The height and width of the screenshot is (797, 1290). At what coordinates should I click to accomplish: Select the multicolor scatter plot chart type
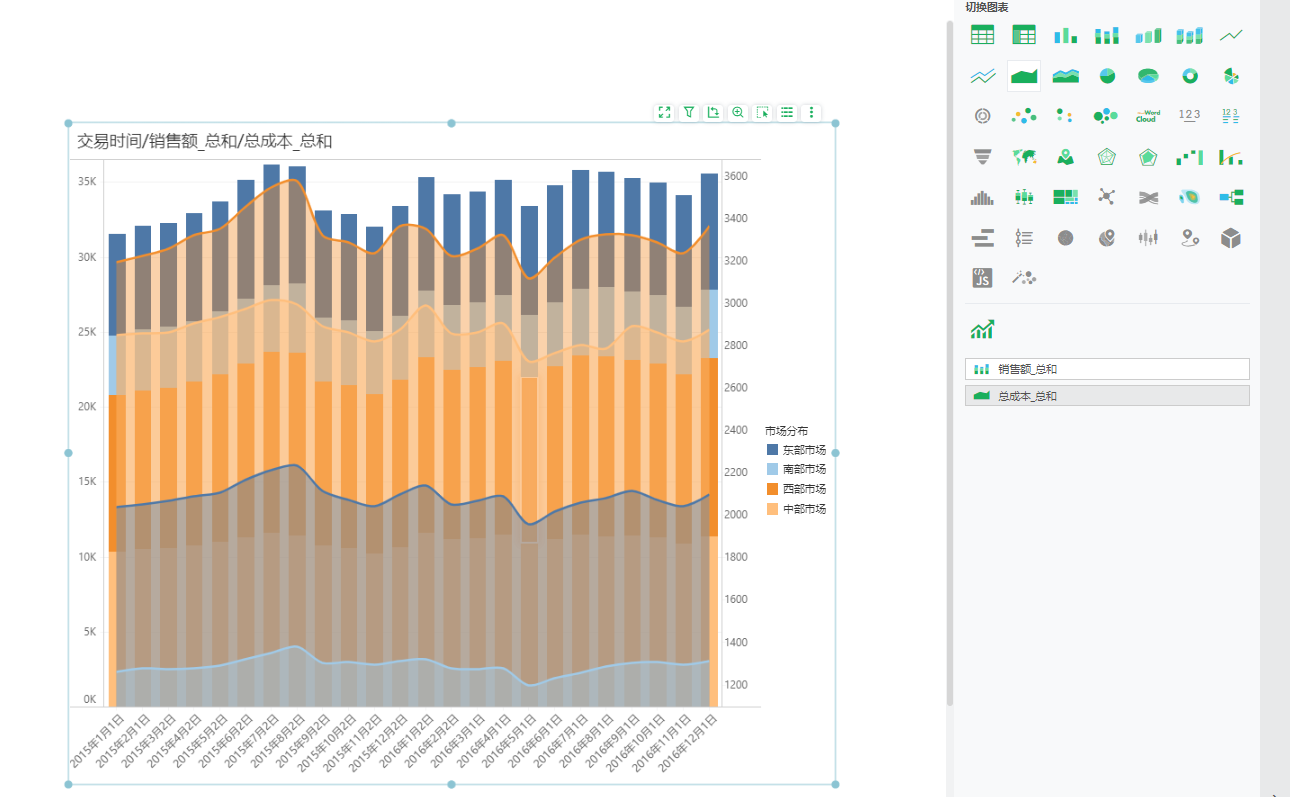click(x=1024, y=116)
